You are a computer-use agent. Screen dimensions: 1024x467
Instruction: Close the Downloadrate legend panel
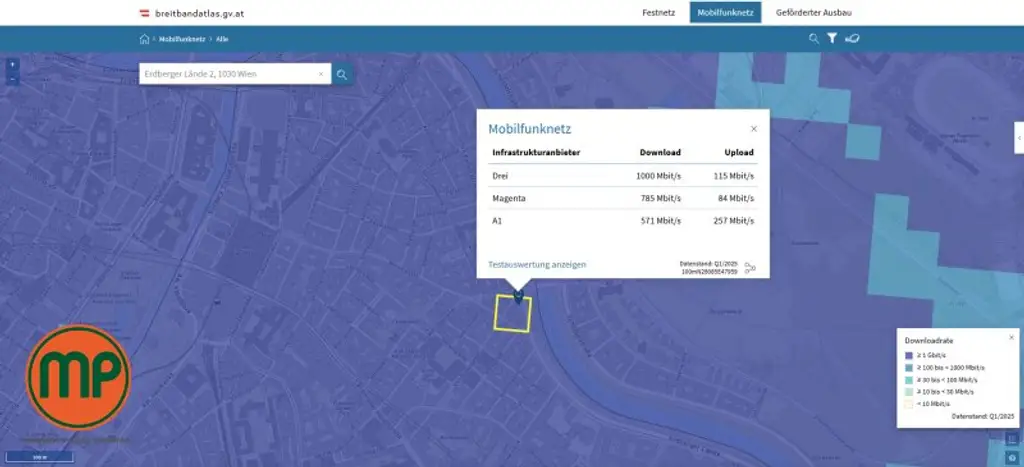1011,338
